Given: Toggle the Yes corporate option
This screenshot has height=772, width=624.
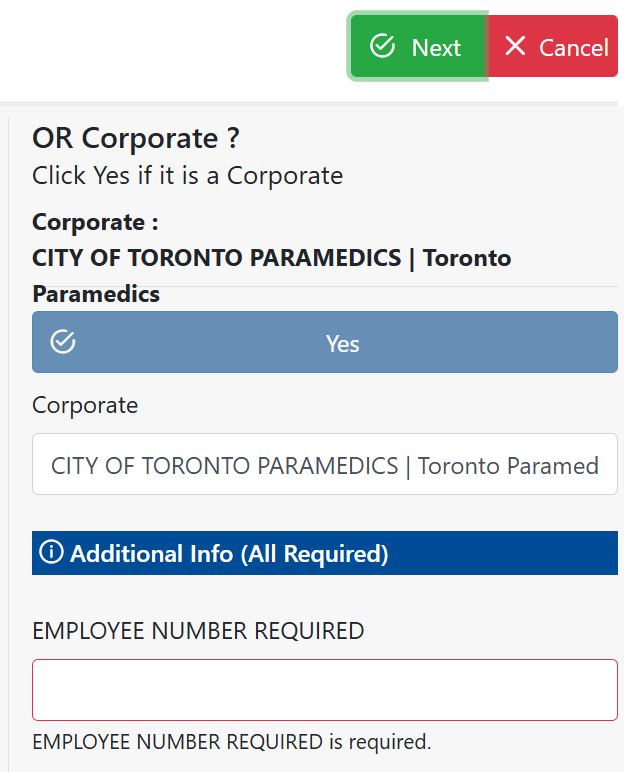Looking at the screenshot, I should pyautogui.click(x=342, y=343).
